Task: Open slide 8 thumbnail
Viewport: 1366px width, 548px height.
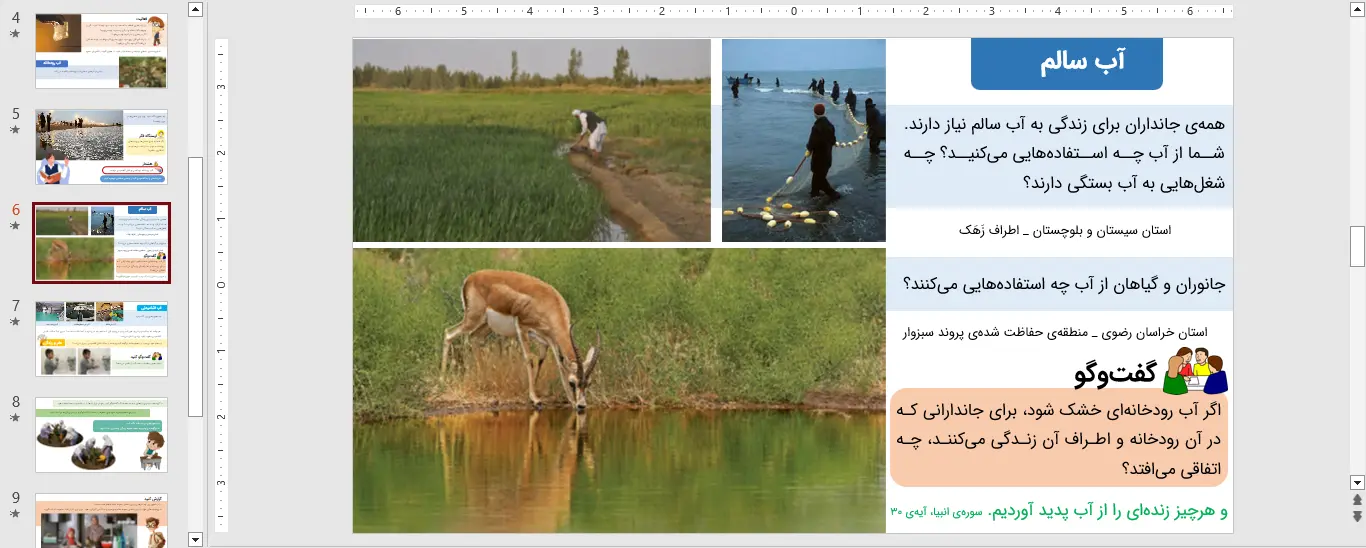Action: [x=101, y=435]
